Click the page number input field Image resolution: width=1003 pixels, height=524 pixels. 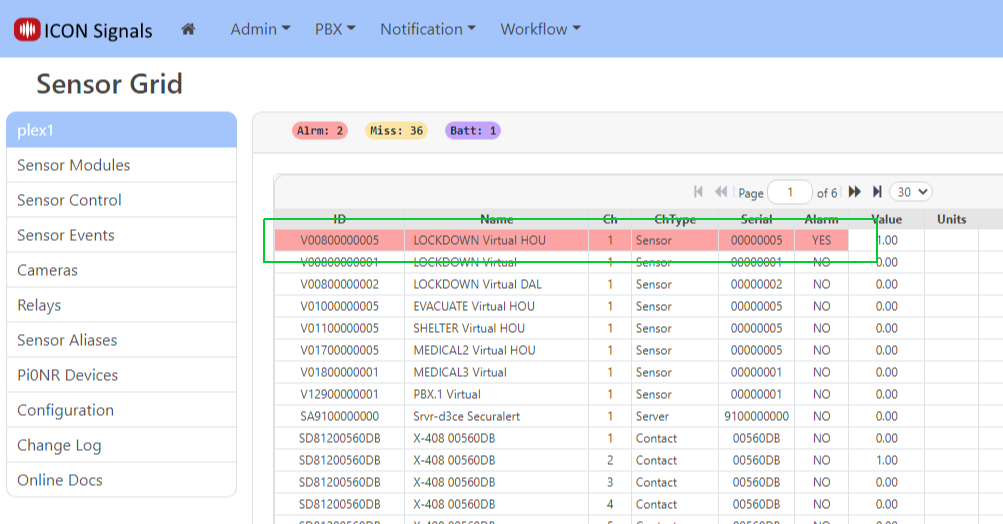pos(791,192)
